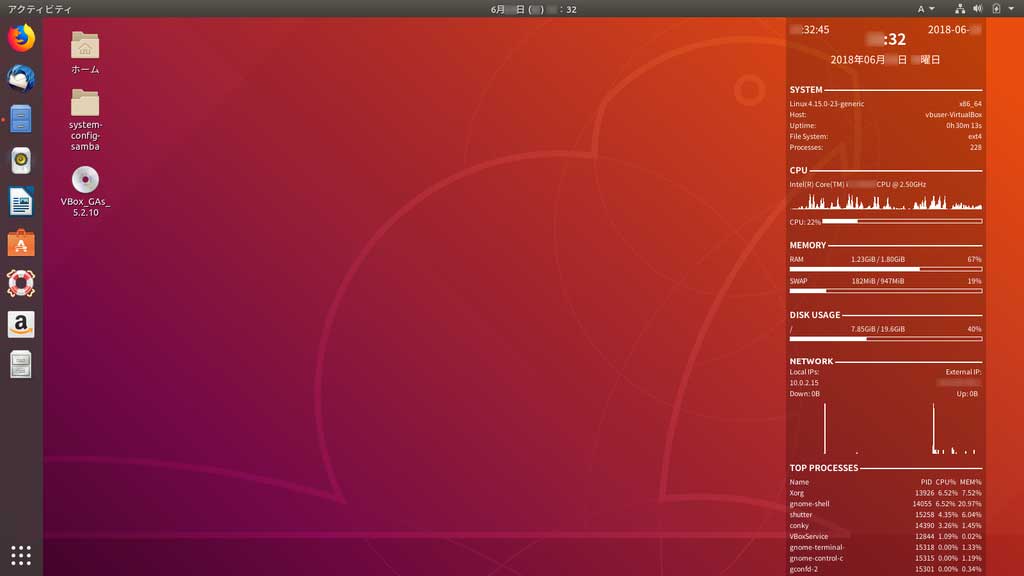Open LibreOffice Writer from the dock
This screenshot has width=1024, height=576.
tap(21, 201)
